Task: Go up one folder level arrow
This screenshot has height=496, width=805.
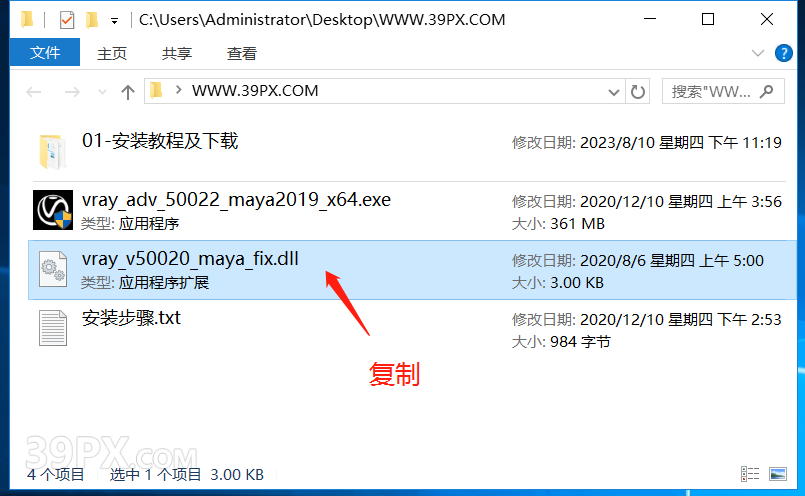Action: pos(128,92)
